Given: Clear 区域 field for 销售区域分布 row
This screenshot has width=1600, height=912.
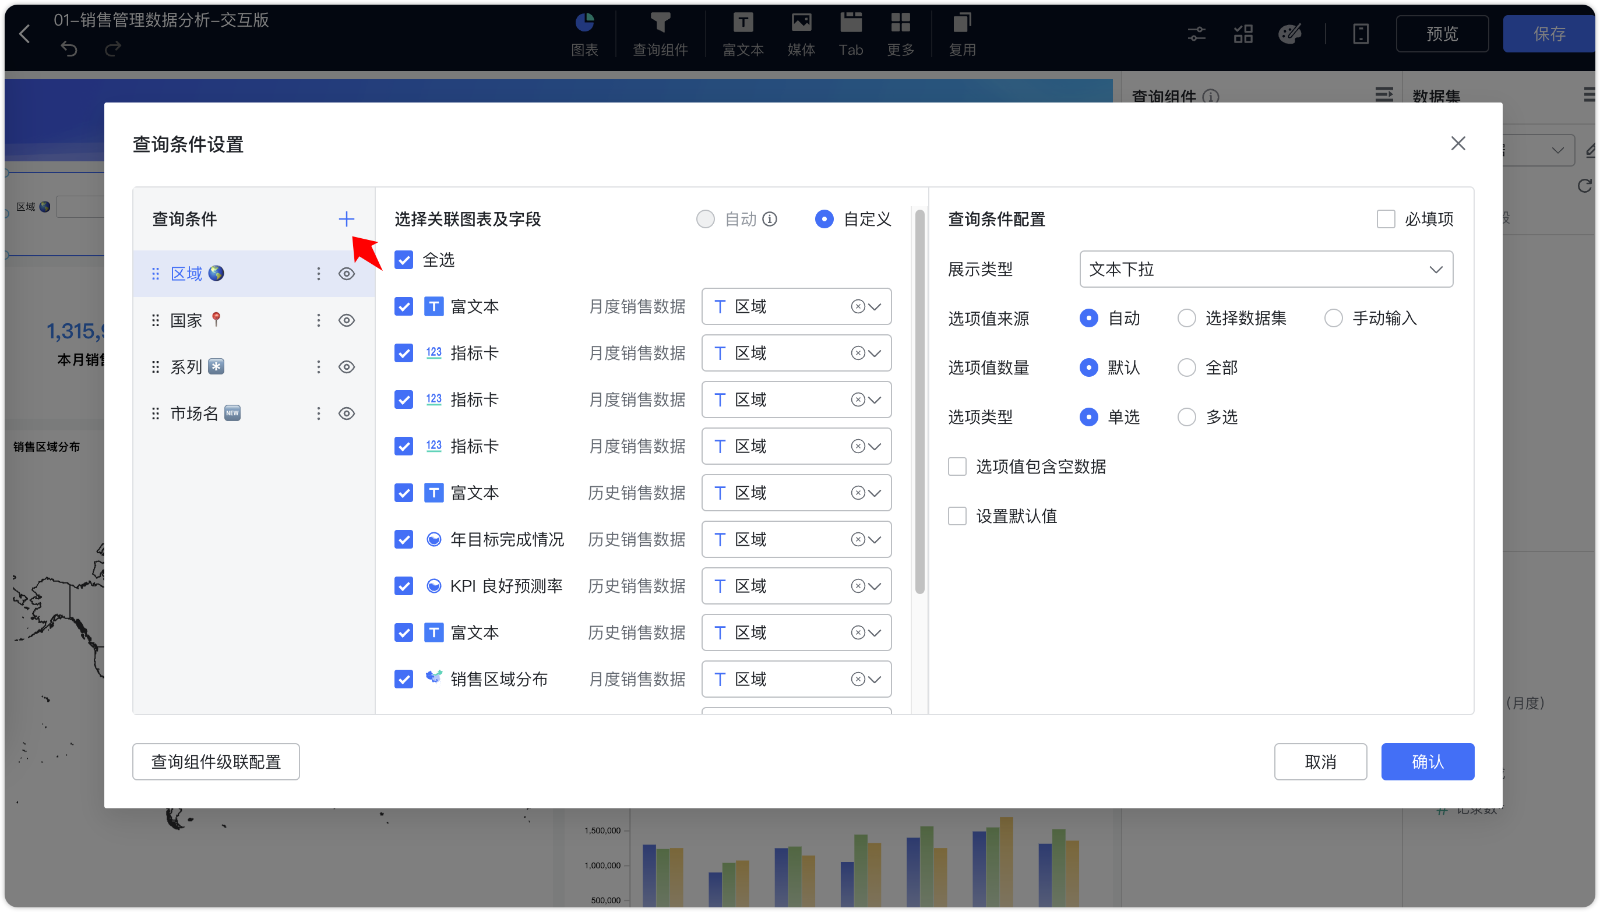Looking at the screenshot, I should (x=857, y=680).
